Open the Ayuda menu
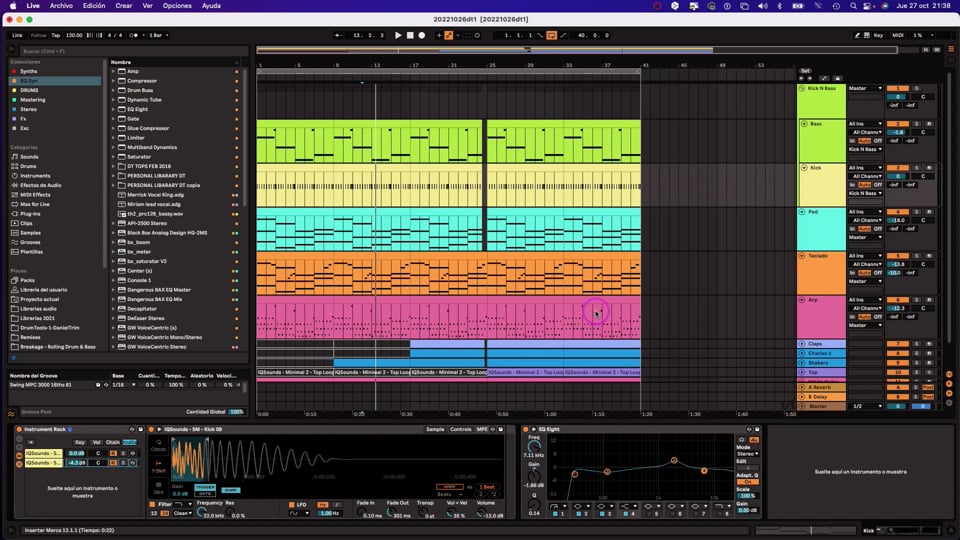This screenshot has height=540, width=960. pos(211,6)
